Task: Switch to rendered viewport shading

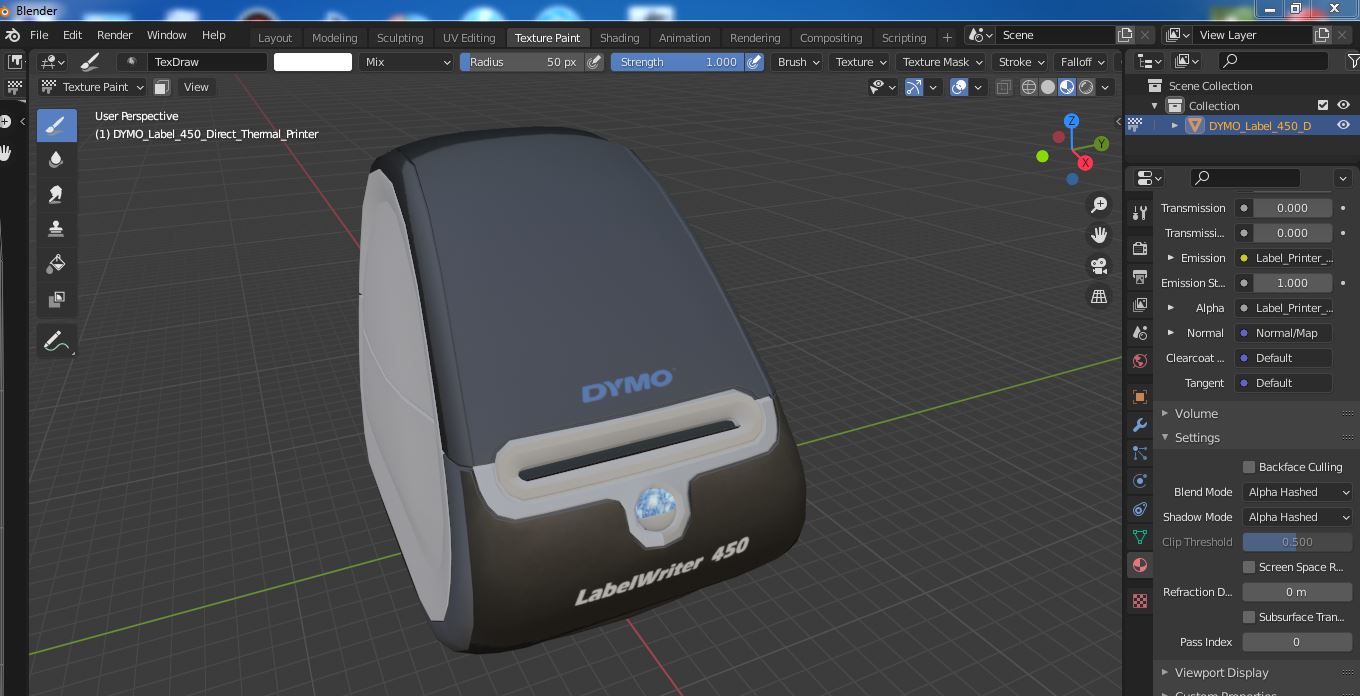Action: [1086, 87]
